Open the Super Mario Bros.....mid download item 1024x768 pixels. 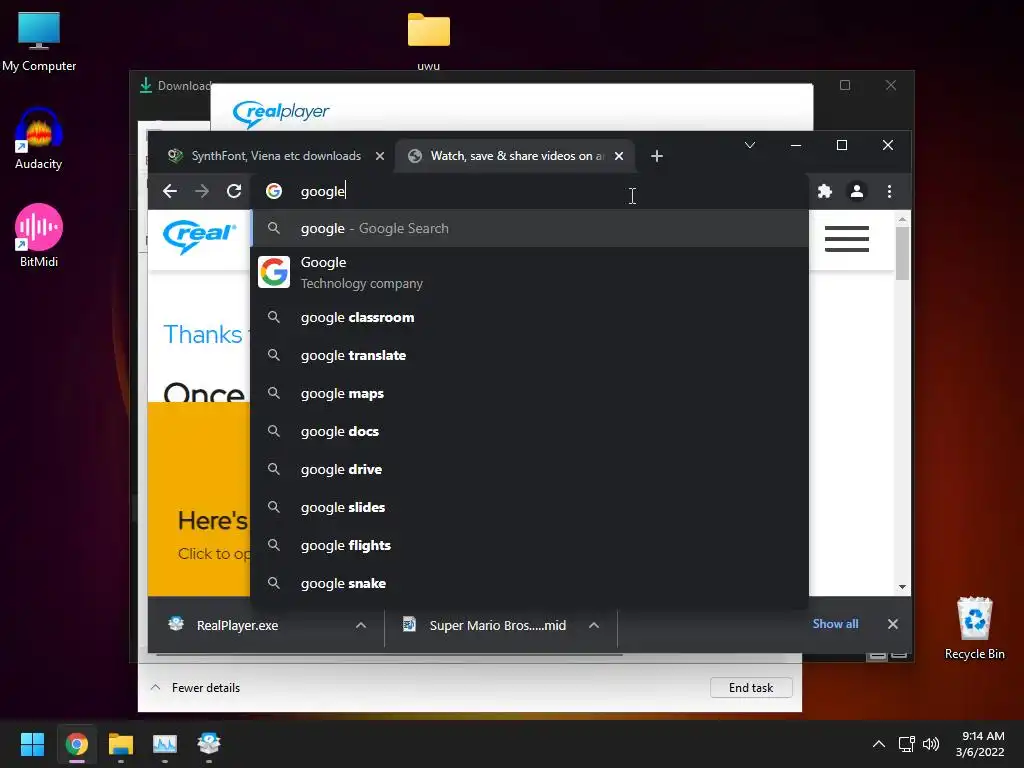pos(498,625)
